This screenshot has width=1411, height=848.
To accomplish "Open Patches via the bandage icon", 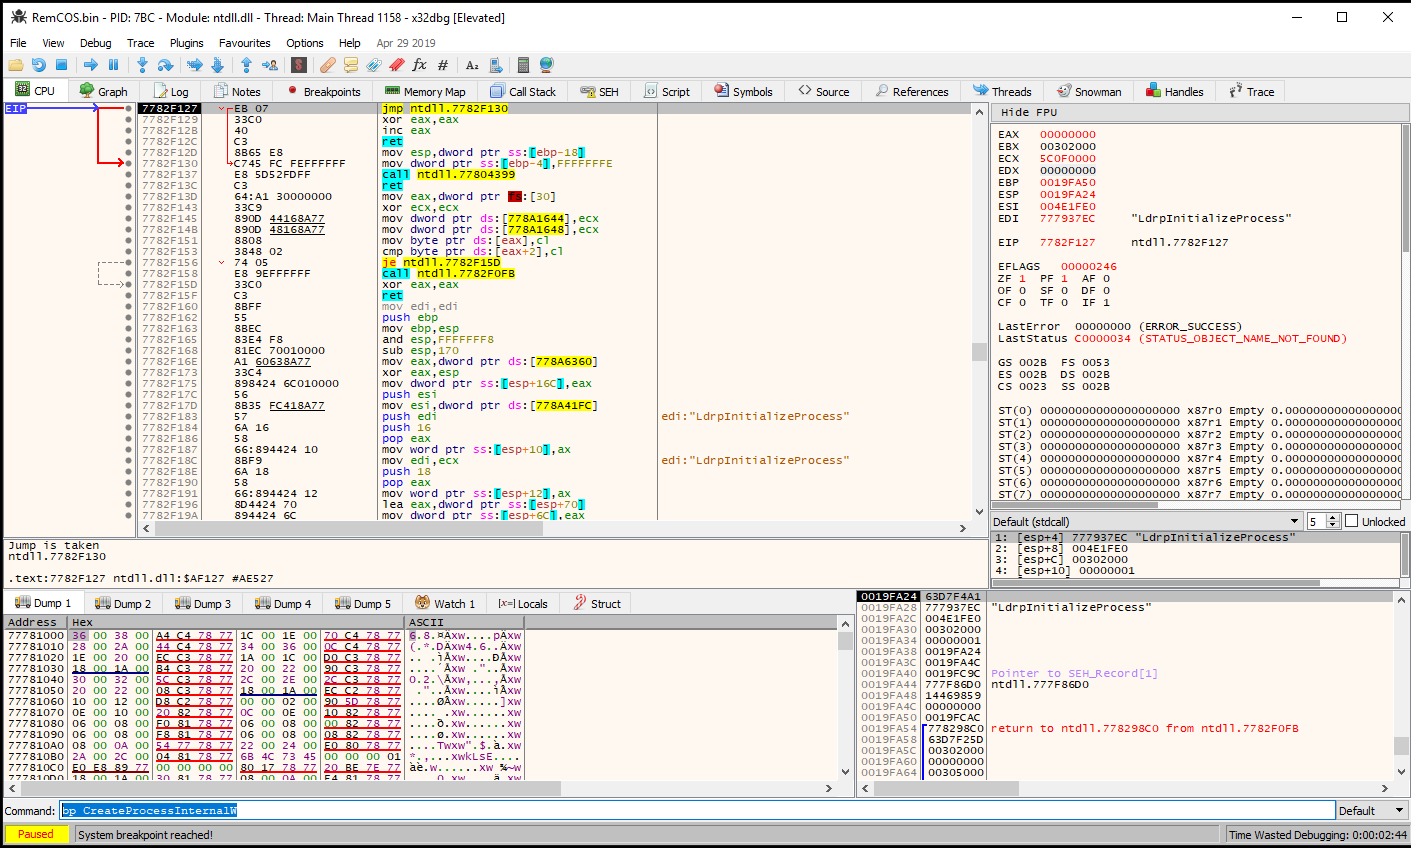I will click(x=327, y=65).
